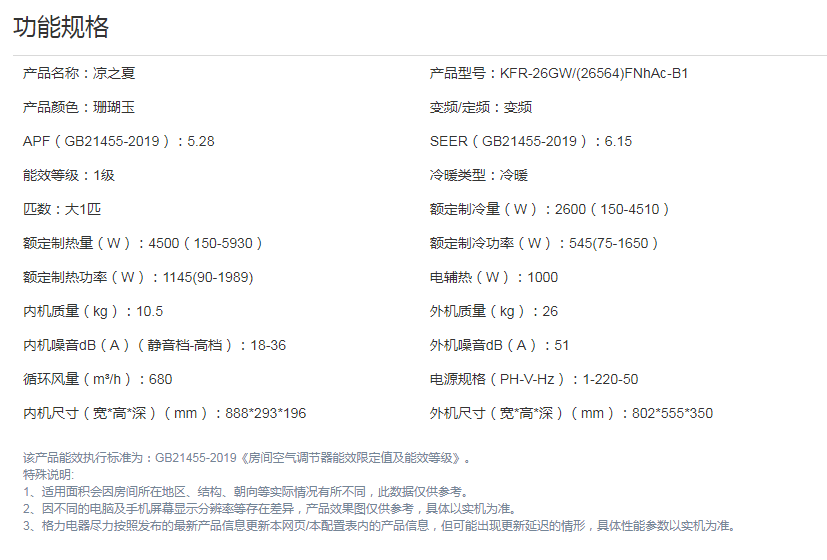
Task: Click the 匹数 大1匹 entry
Action: pyautogui.click(x=62, y=209)
